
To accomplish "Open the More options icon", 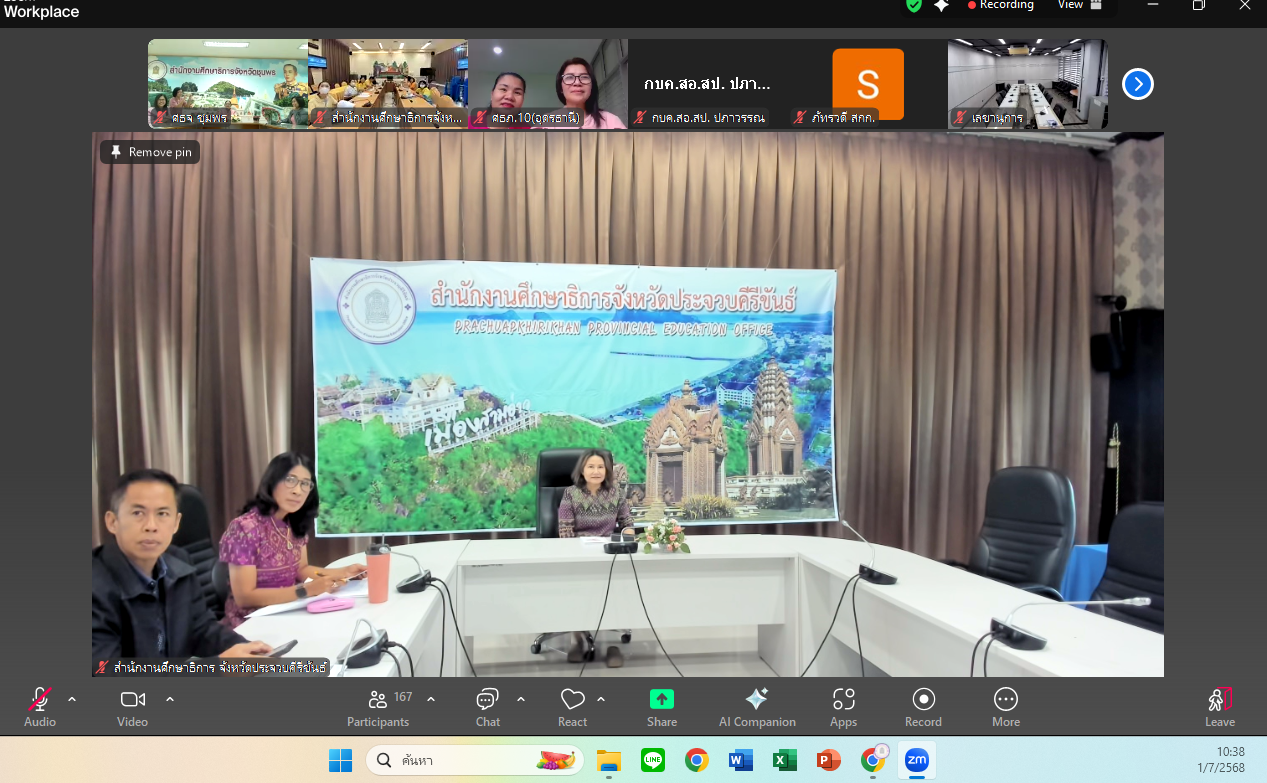I will (x=1006, y=699).
